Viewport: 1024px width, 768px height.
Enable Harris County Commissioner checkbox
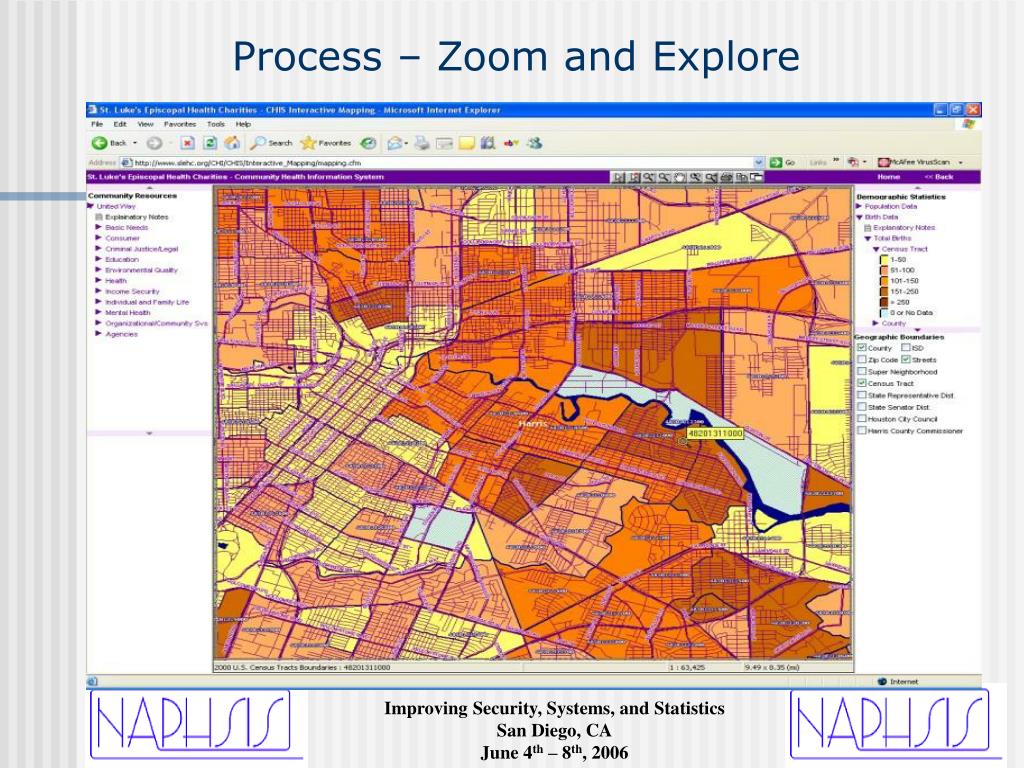click(x=861, y=430)
